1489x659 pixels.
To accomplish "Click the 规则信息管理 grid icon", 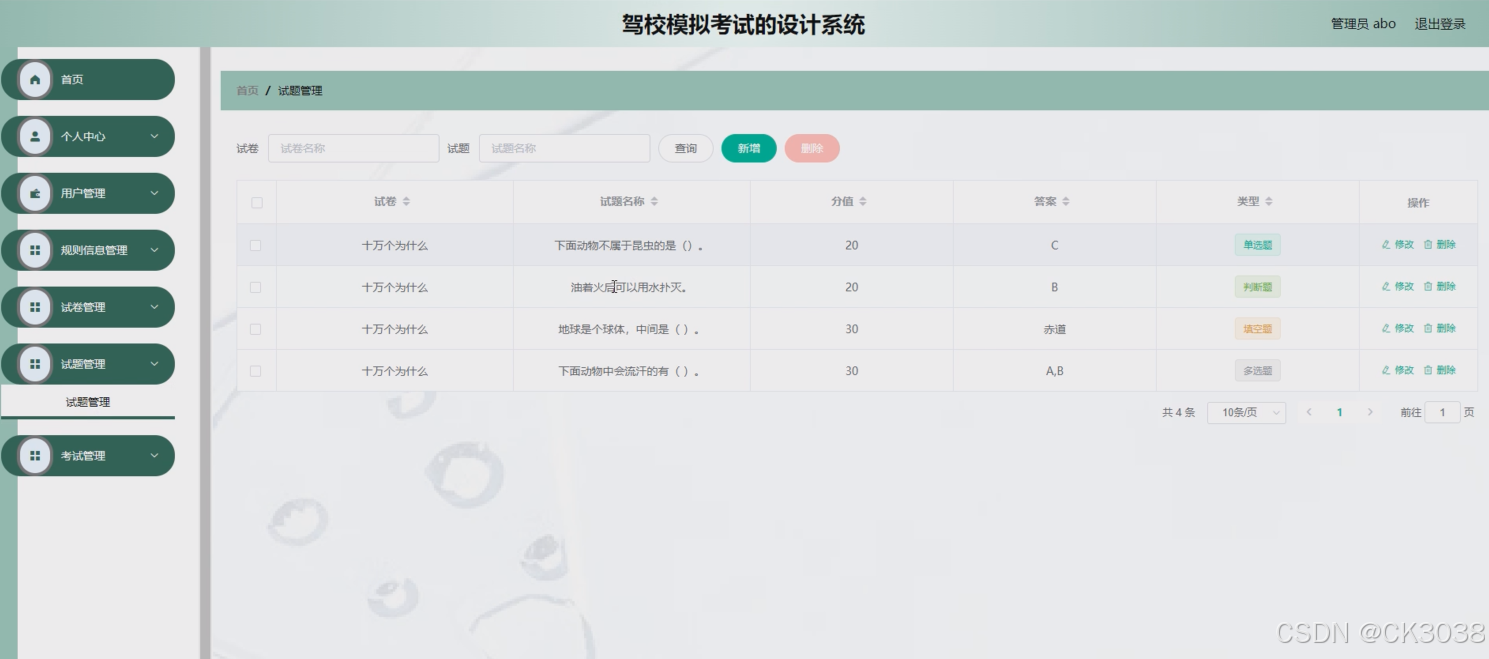I will [36, 250].
